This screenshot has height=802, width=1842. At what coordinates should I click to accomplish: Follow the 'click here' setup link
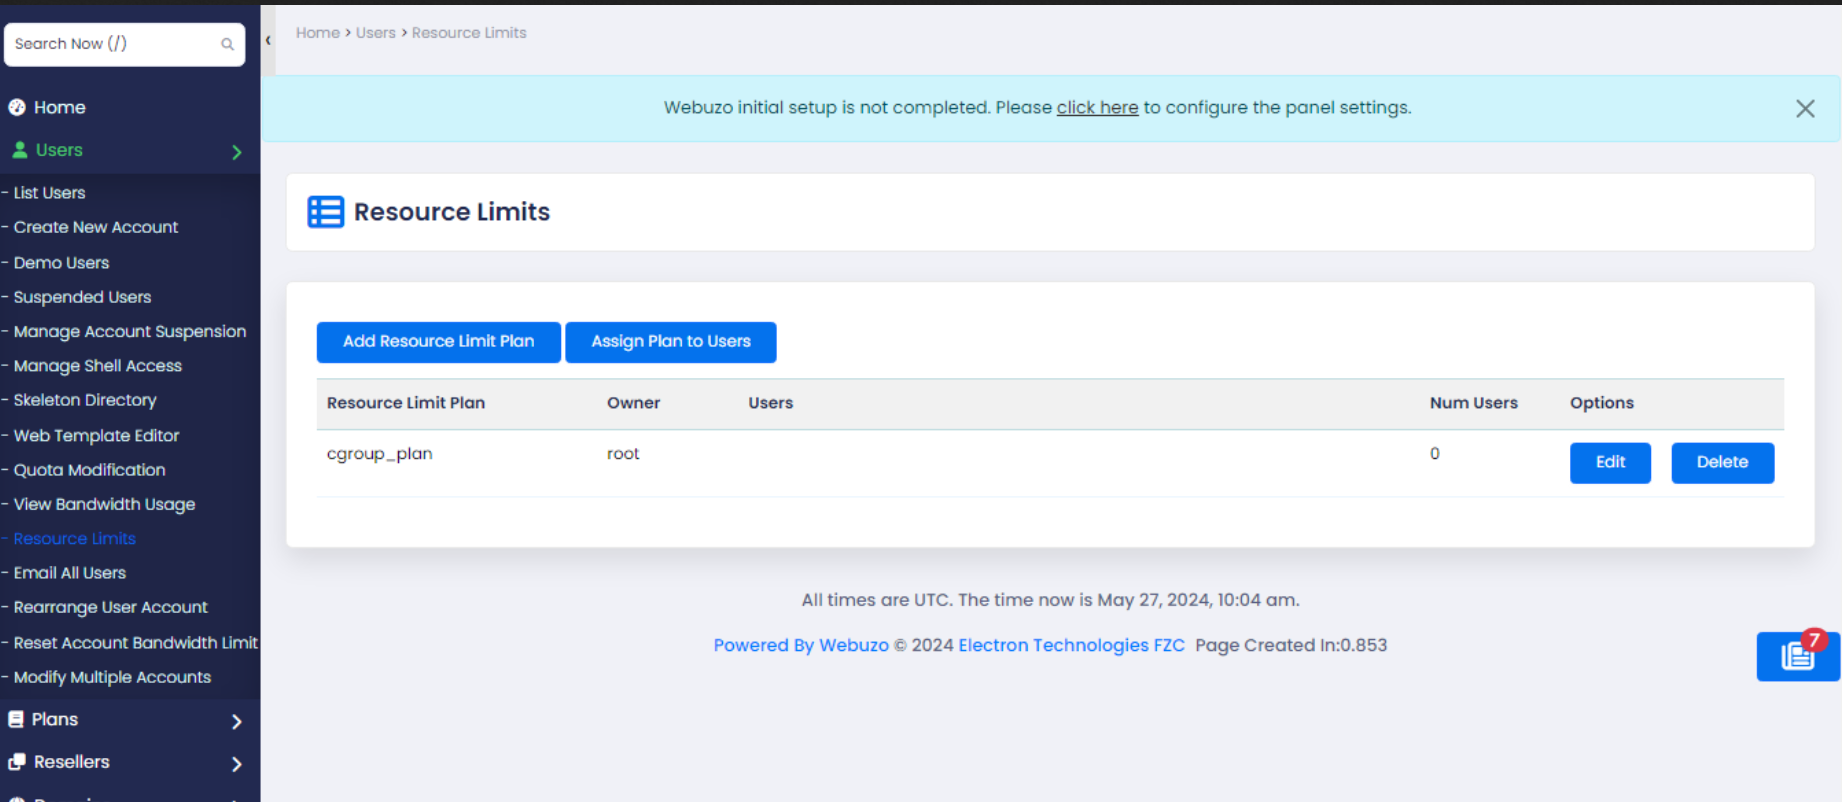(x=1097, y=108)
